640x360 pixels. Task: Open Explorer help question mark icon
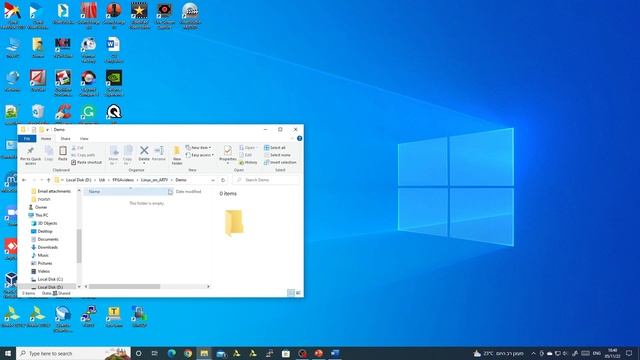point(300,139)
